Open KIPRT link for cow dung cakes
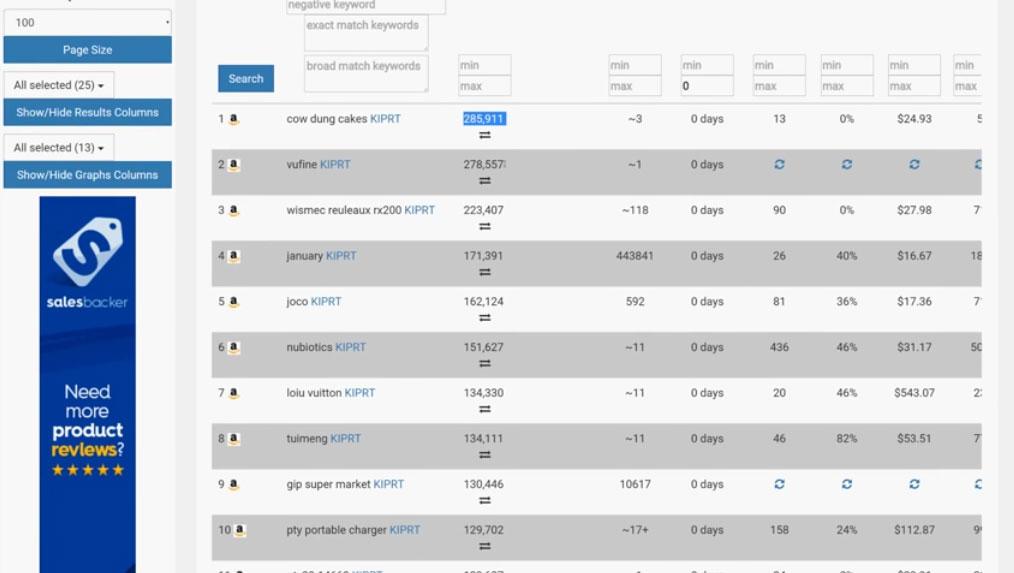This screenshot has height=573, width=1014. [x=385, y=119]
